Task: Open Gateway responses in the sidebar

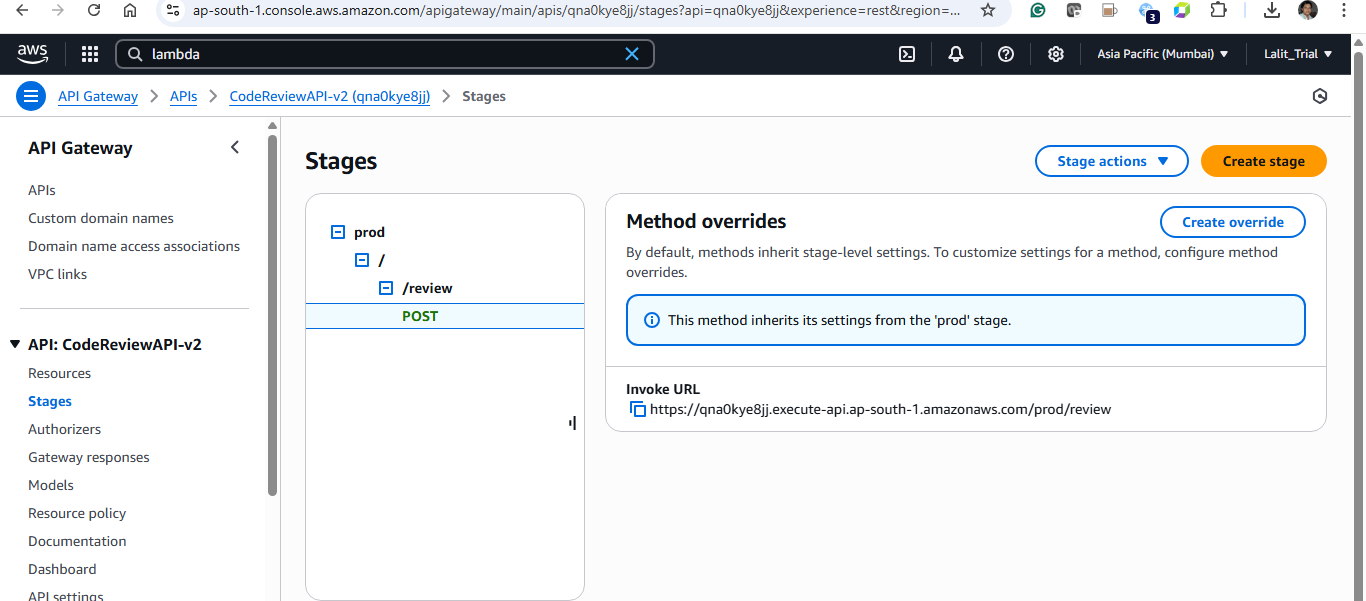Action: pos(89,457)
